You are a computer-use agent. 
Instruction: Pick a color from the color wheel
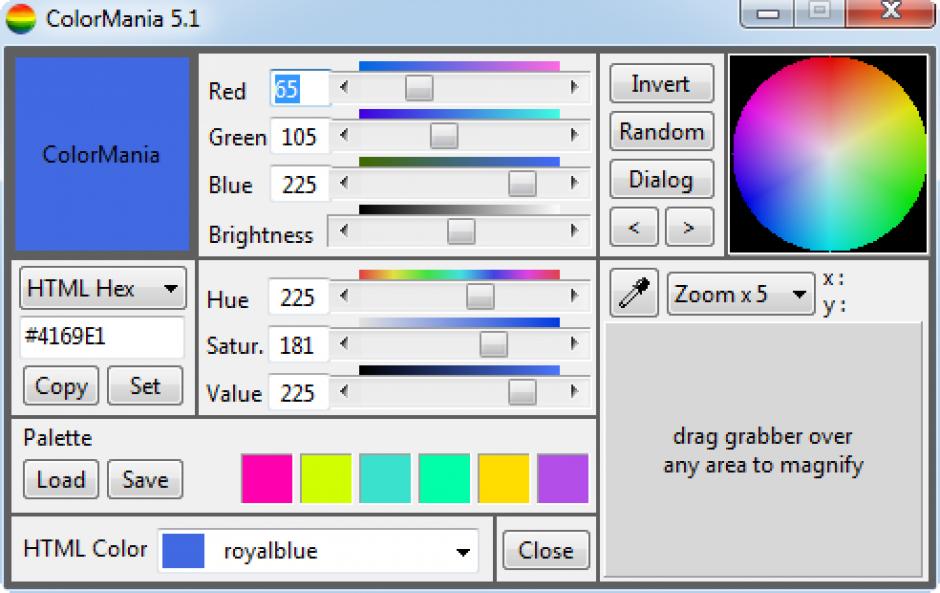tap(829, 154)
